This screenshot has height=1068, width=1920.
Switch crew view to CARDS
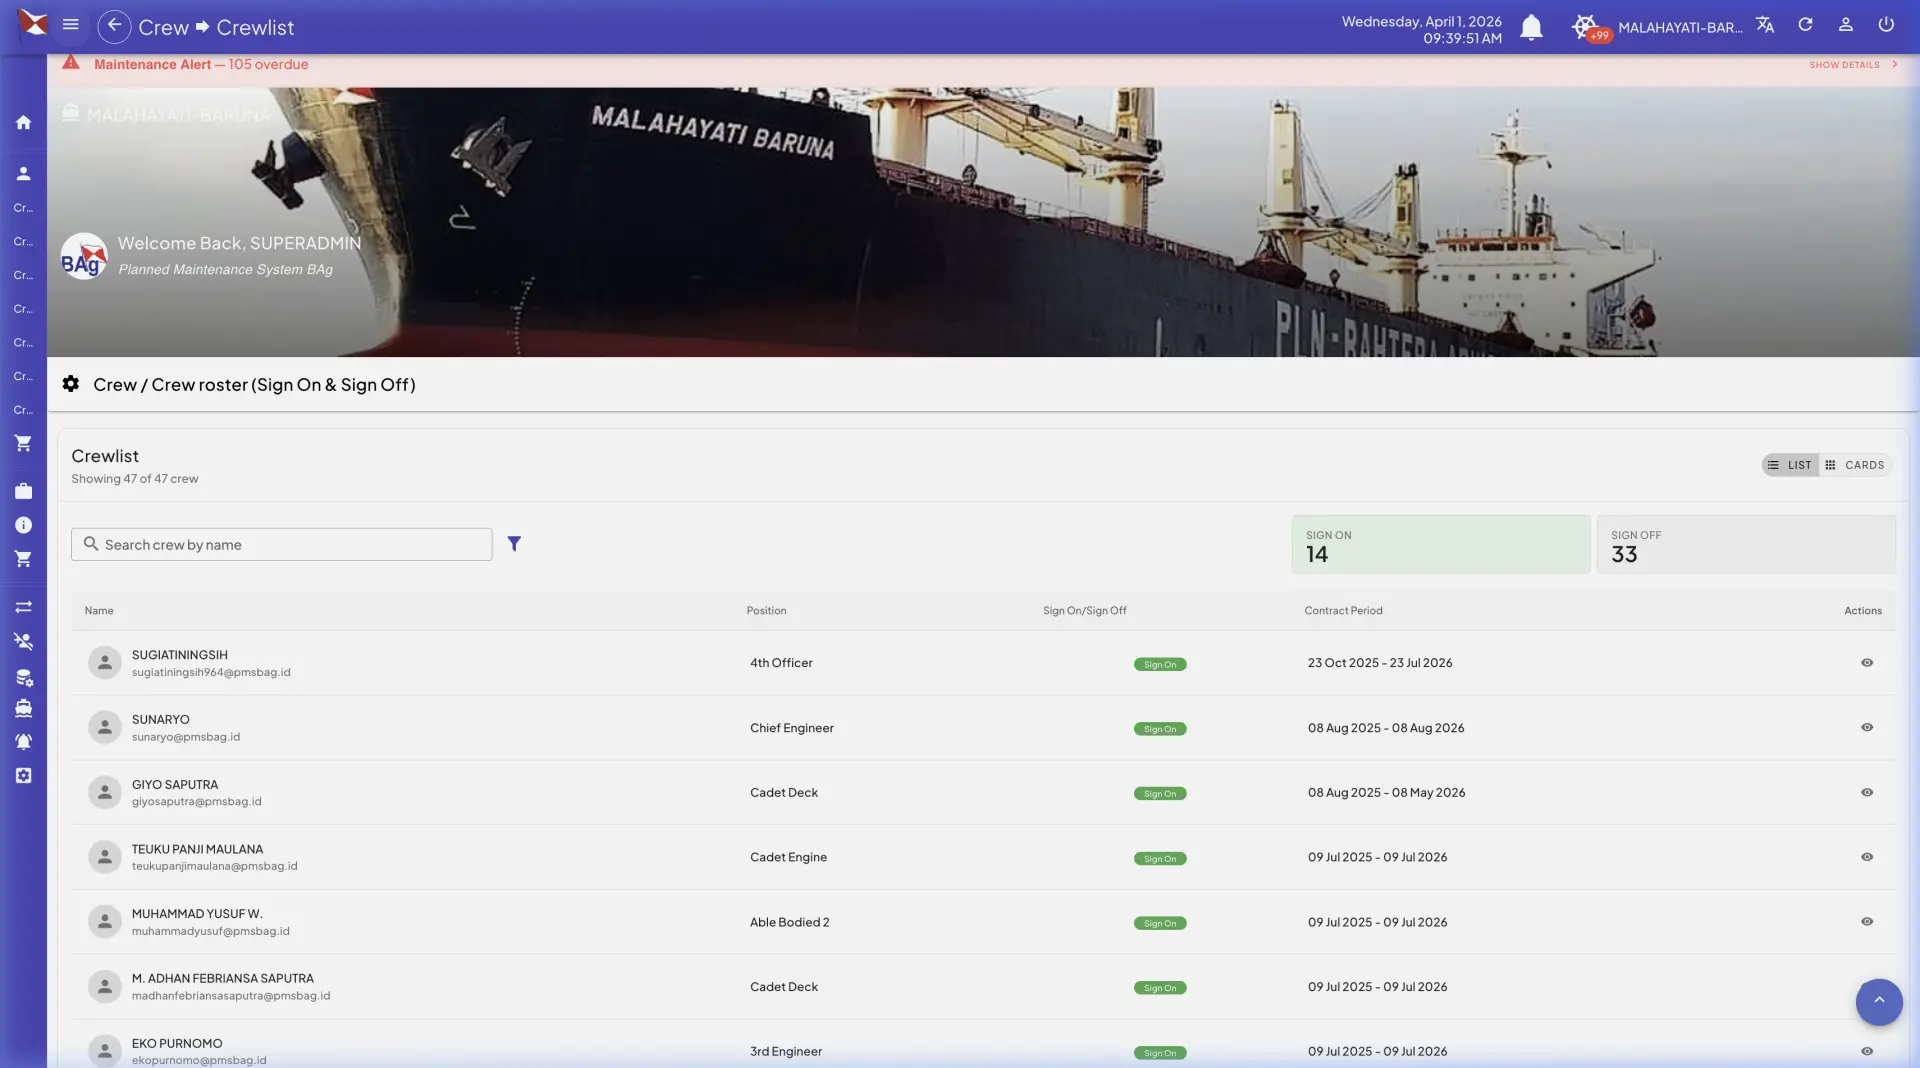point(1855,465)
